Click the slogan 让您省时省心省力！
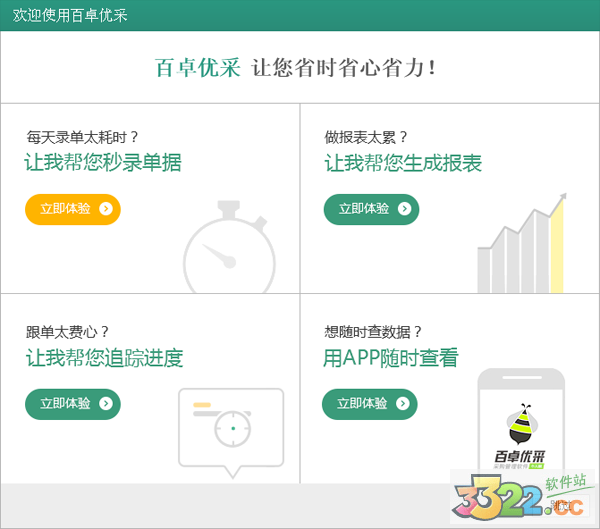The width and height of the screenshot is (600, 529). coord(344,68)
